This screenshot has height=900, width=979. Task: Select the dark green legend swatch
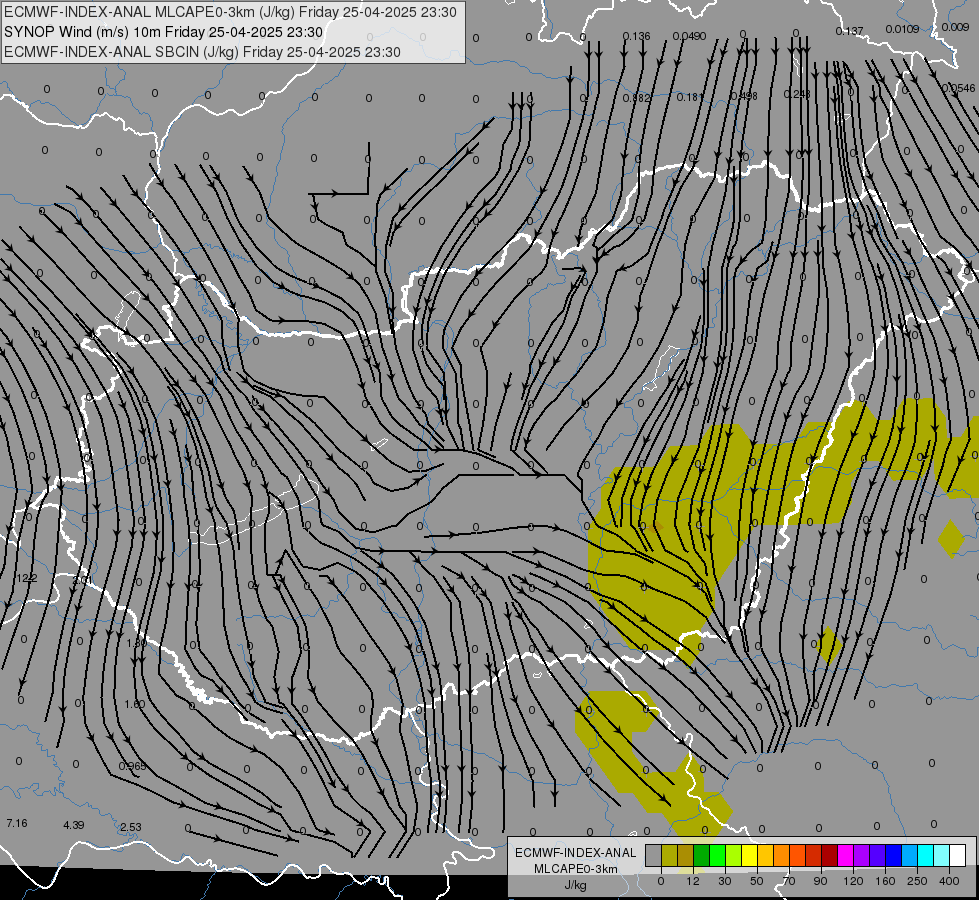click(x=702, y=855)
